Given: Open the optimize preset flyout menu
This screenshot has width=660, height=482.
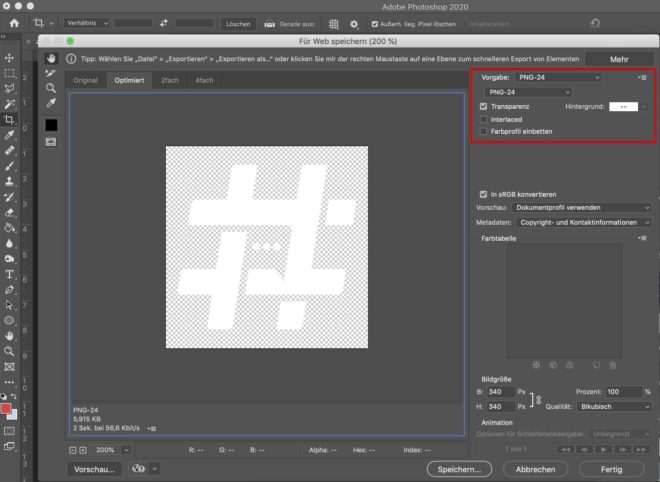Looking at the screenshot, I should coord(642,77).
